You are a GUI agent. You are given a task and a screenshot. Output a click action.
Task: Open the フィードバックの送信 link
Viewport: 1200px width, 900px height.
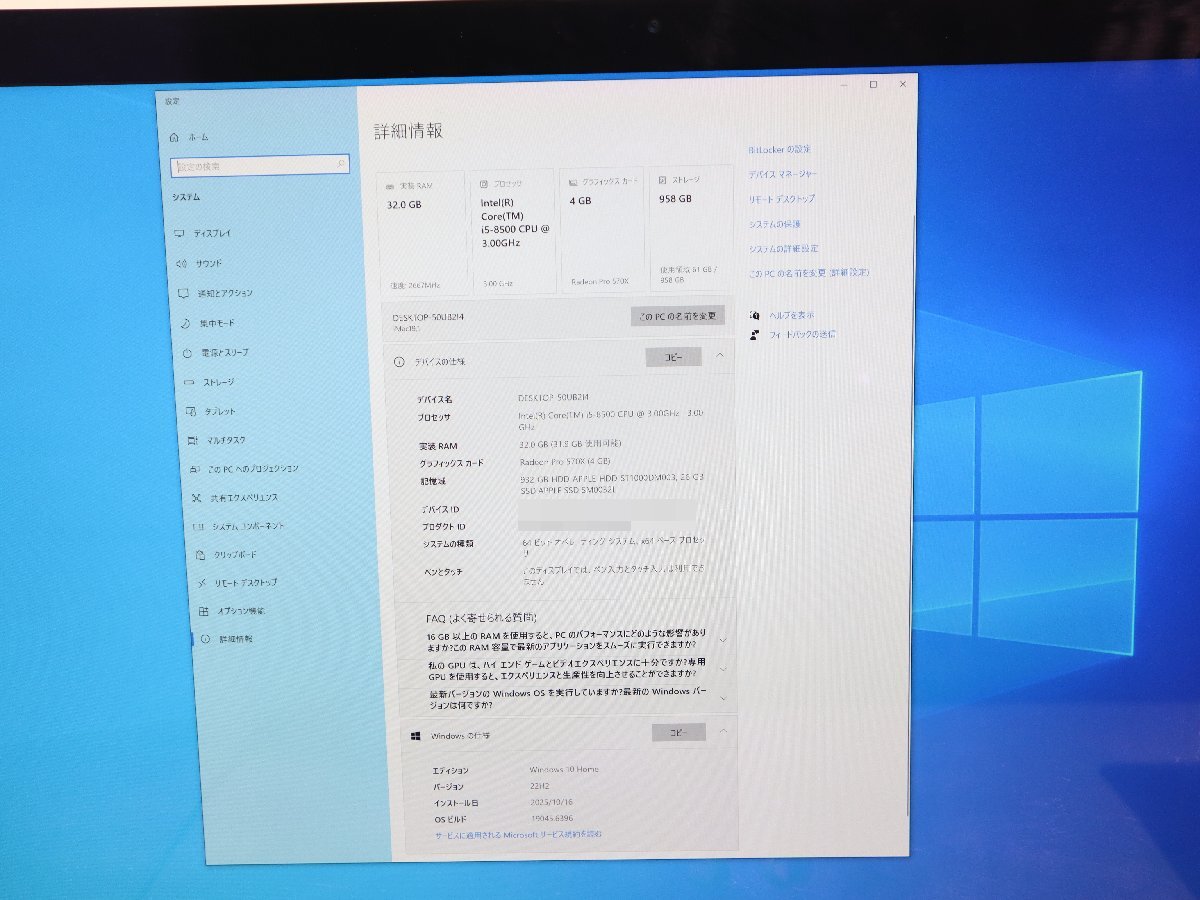[x=802, y=335]
